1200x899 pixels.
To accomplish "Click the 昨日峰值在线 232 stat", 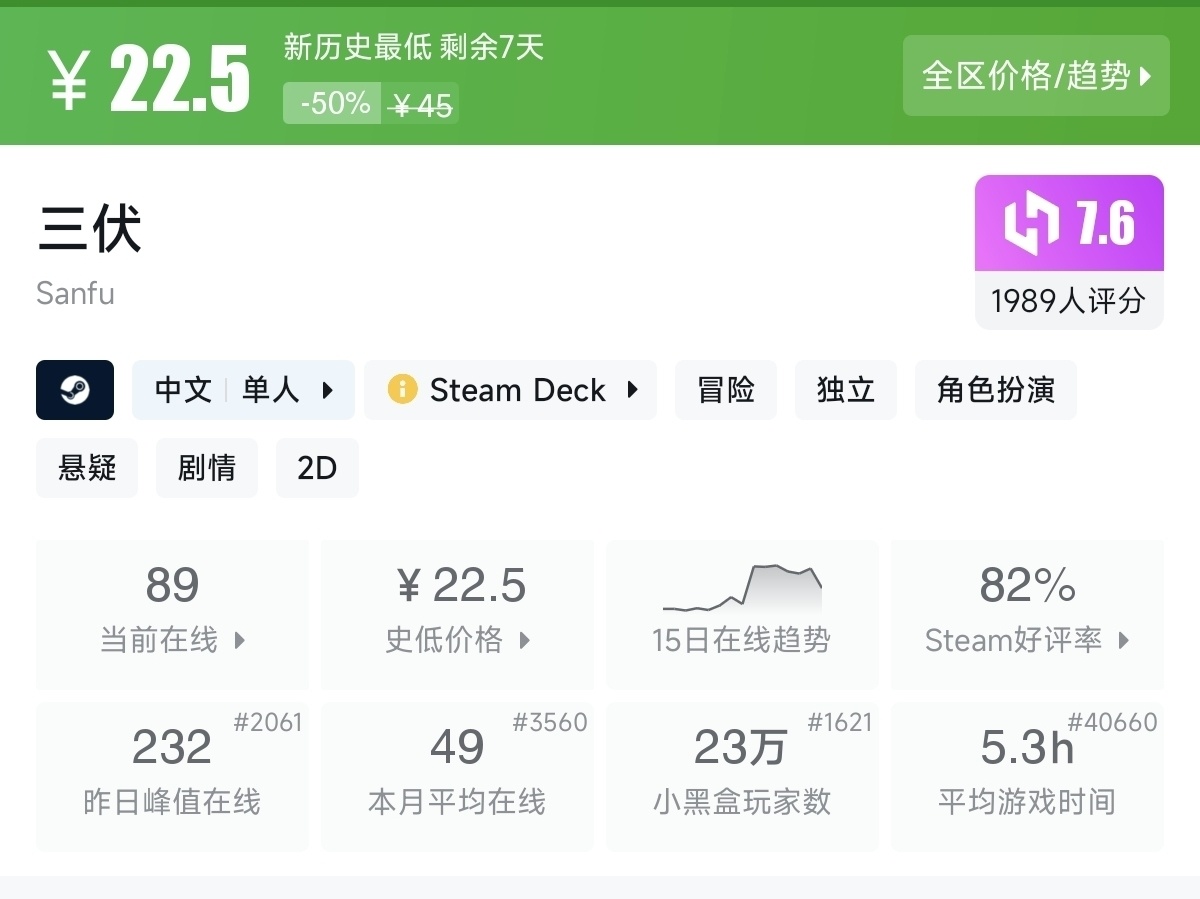I will pos(172,776).
